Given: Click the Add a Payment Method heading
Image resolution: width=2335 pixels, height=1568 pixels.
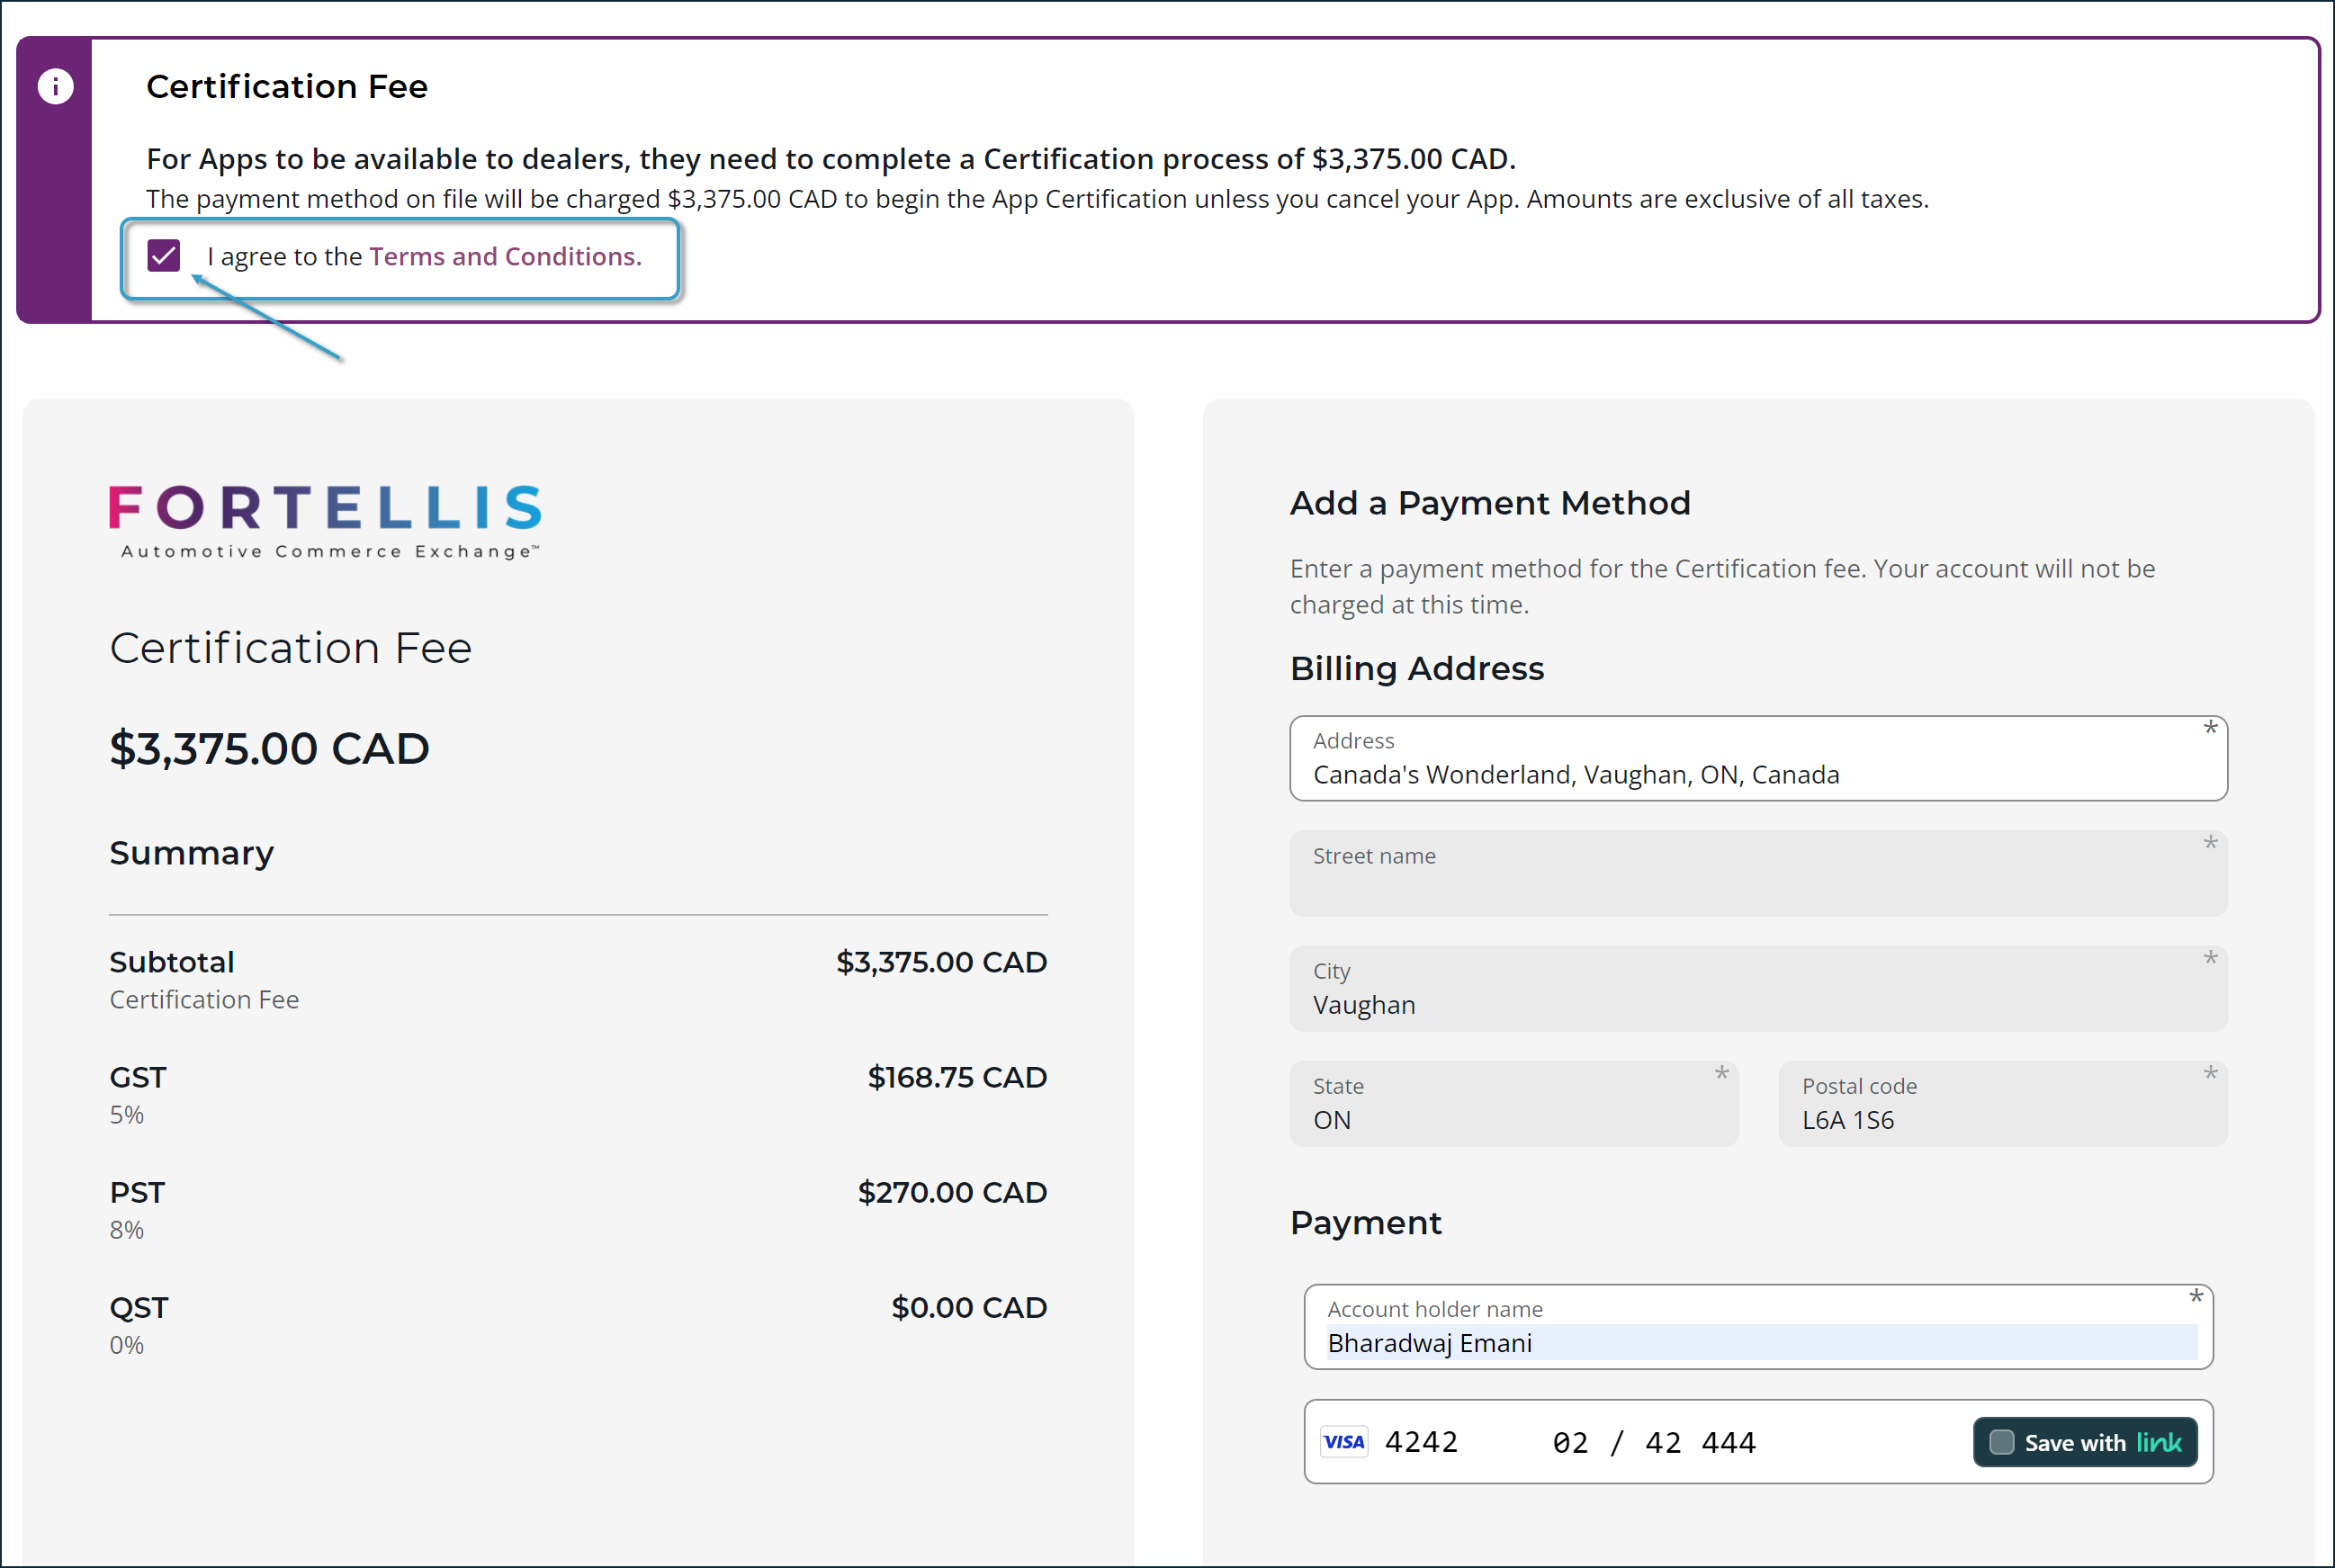Looking at the screenshot, I should pyautogui.click(x=1489, y=503).
